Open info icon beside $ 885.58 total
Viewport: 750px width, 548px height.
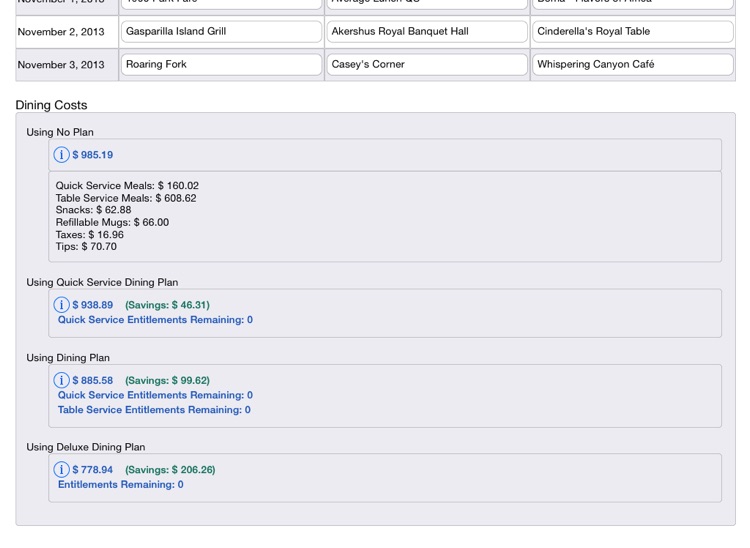(61, 380)
